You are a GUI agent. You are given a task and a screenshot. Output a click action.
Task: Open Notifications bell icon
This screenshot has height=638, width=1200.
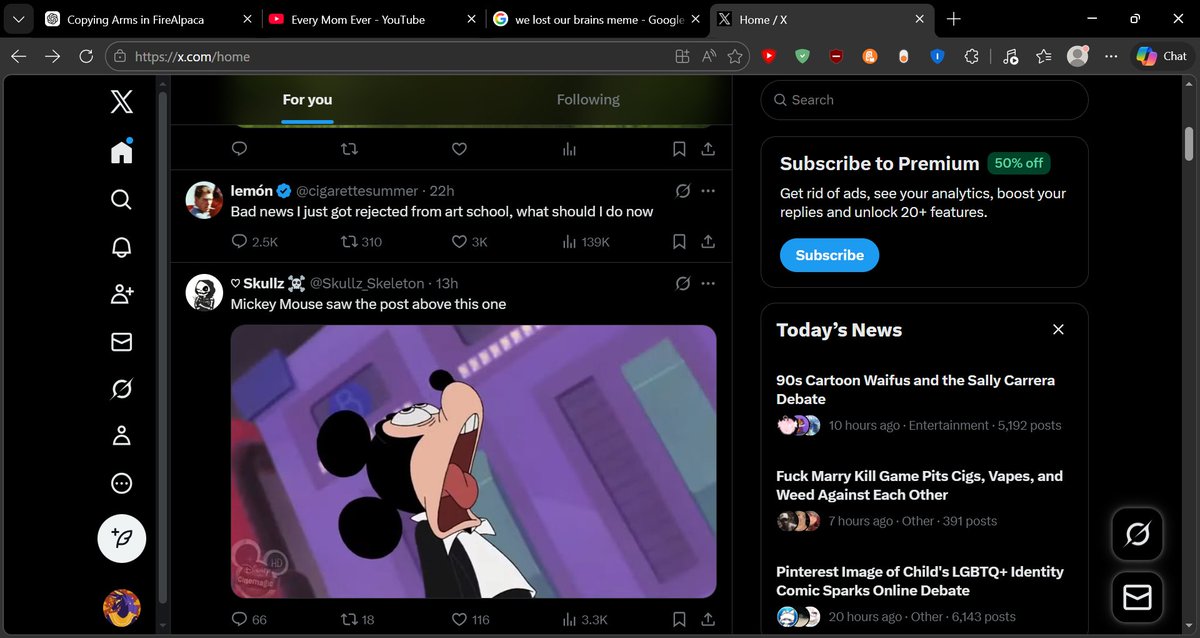point(121,247)
